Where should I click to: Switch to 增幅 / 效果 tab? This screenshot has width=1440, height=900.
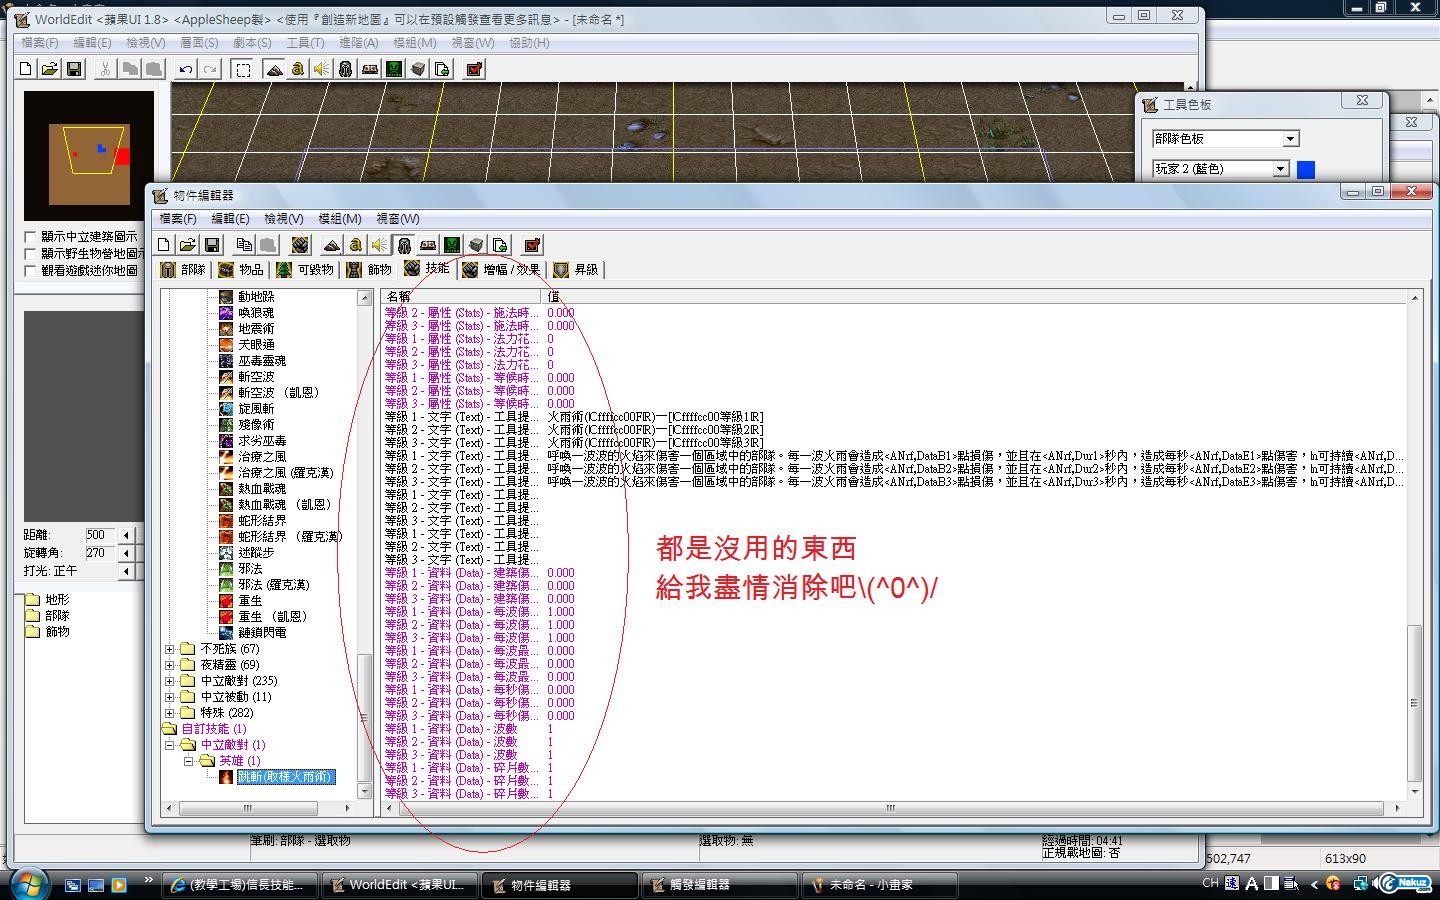pyautogui.click(x=500, y=270)
